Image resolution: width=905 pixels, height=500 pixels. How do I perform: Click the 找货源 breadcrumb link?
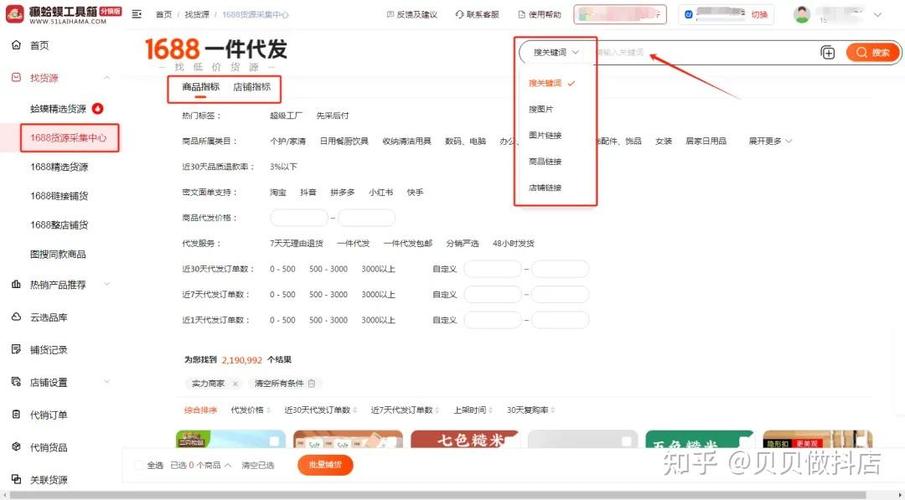[x=197, y=14]
